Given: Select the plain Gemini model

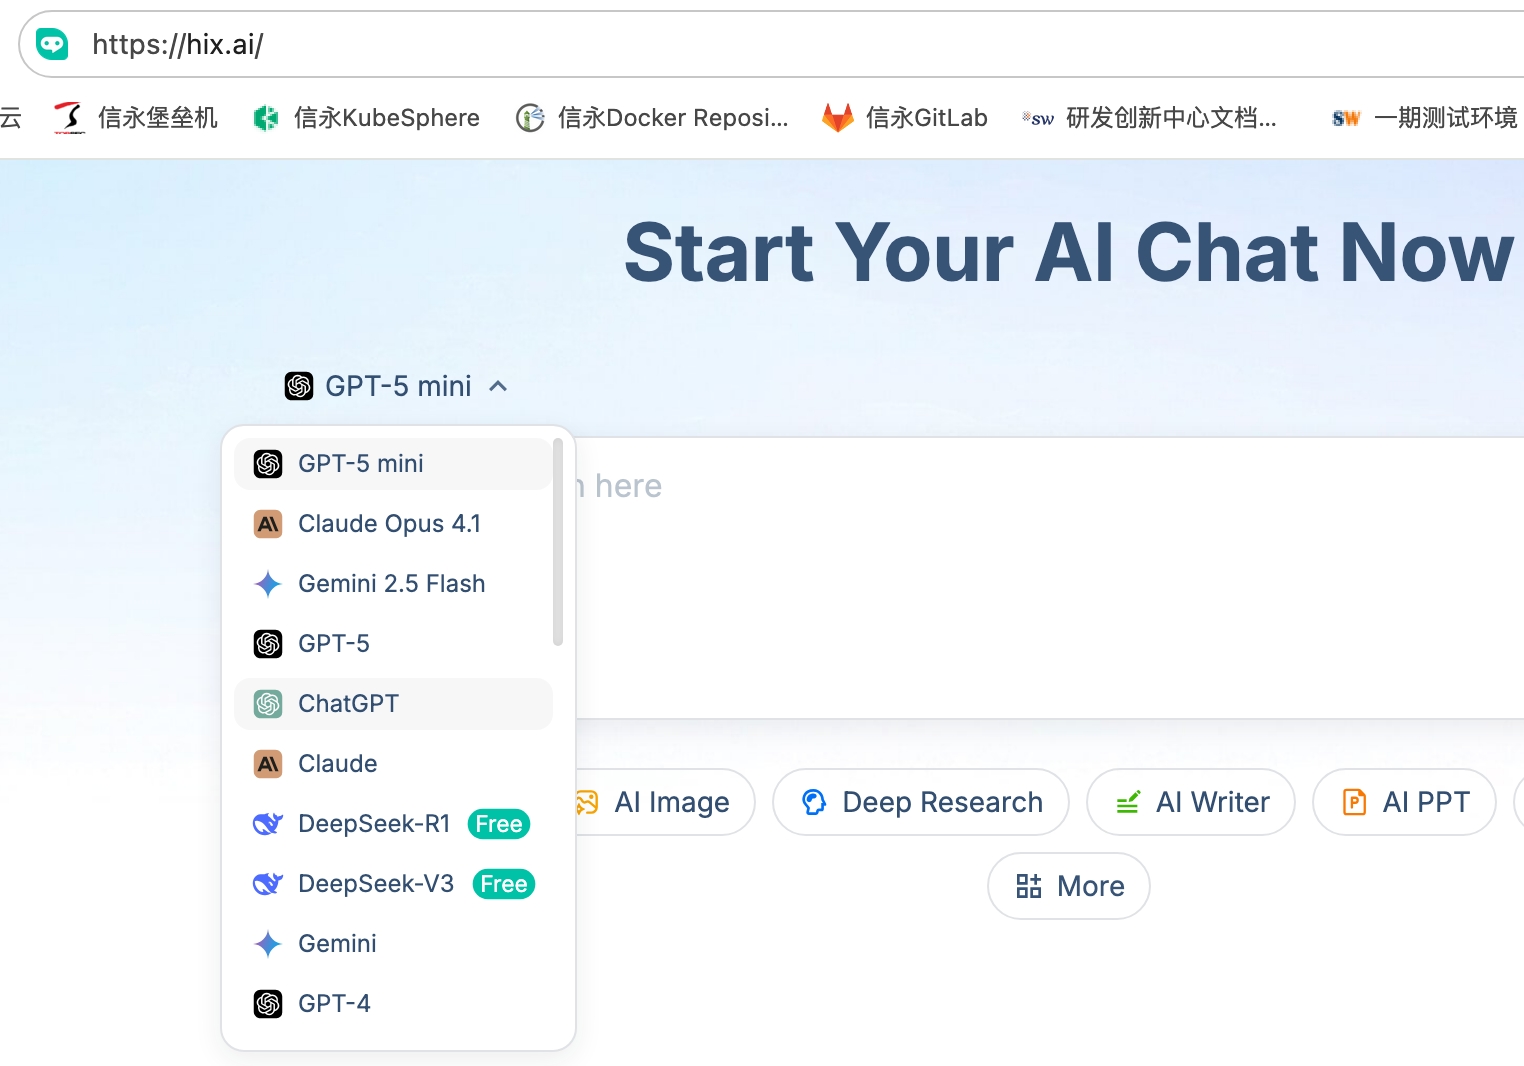Looking at the screenshot, I should pyautogui.click(x=393, y=944).
